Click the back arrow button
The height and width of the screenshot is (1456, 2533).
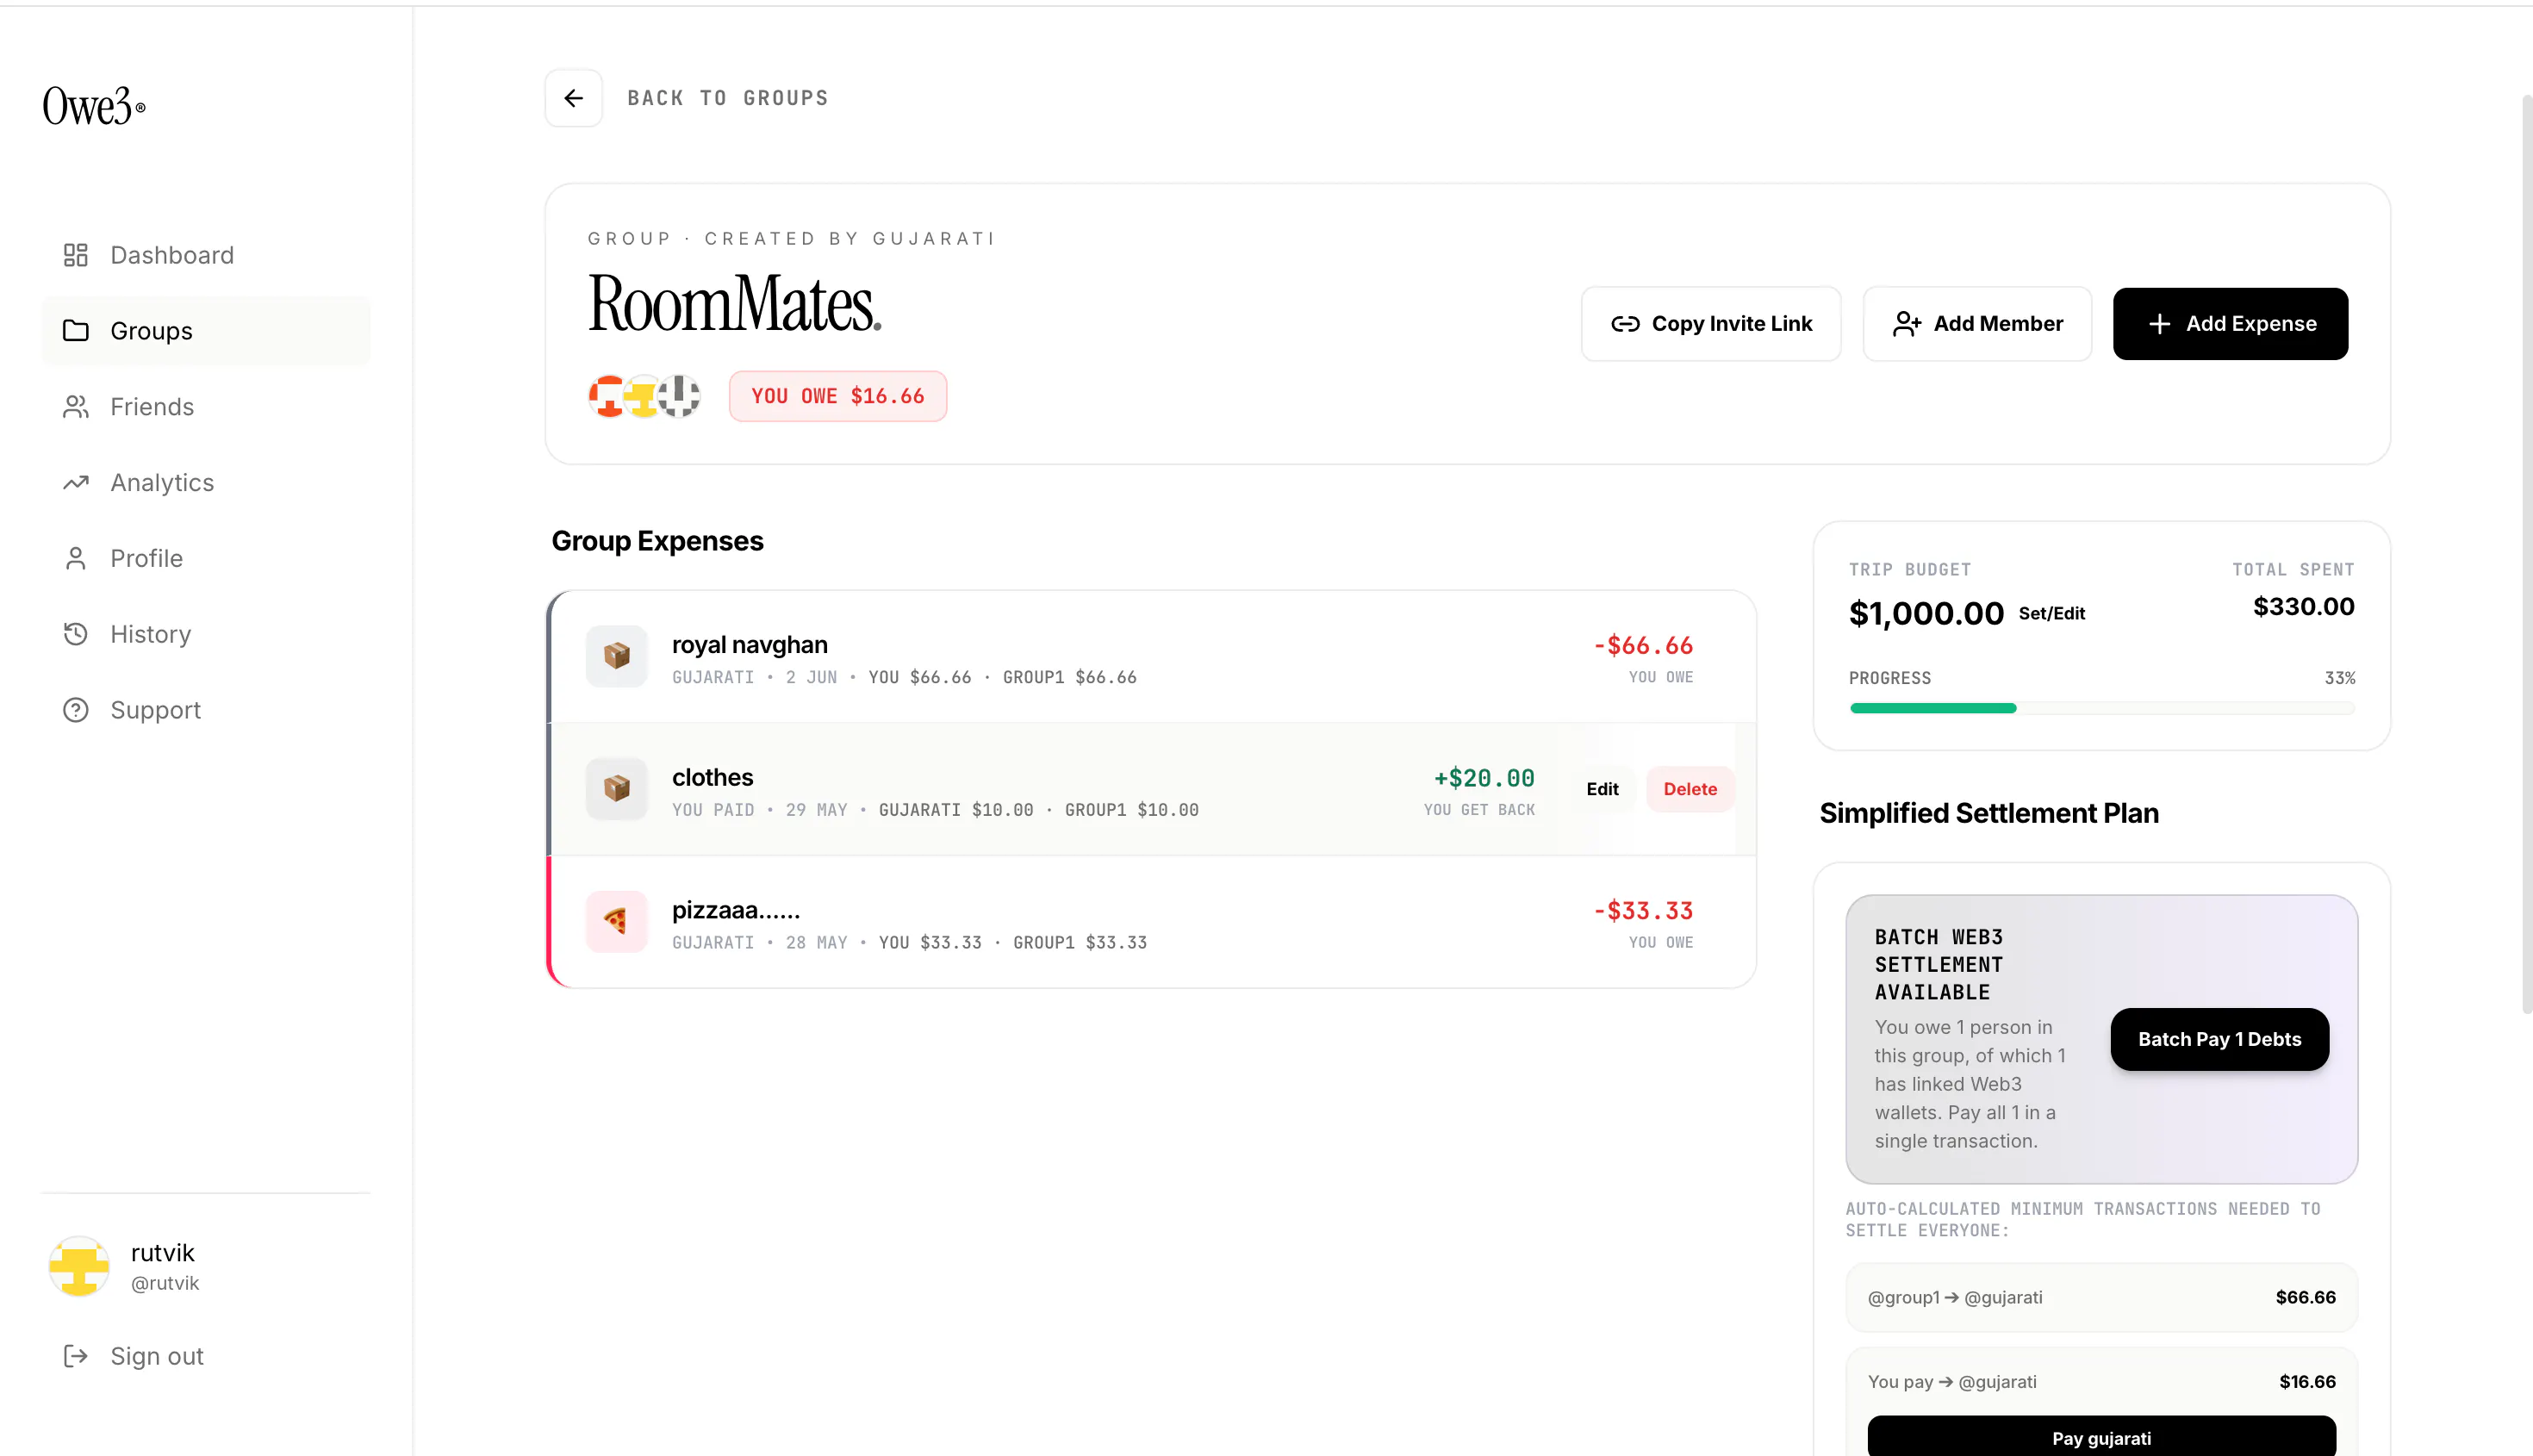(x=574, y=98)
